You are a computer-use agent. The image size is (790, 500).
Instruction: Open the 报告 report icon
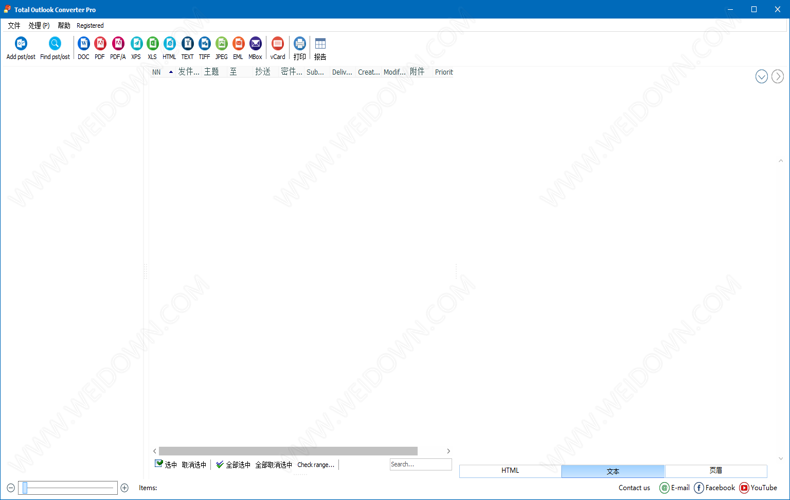point(320,46)
